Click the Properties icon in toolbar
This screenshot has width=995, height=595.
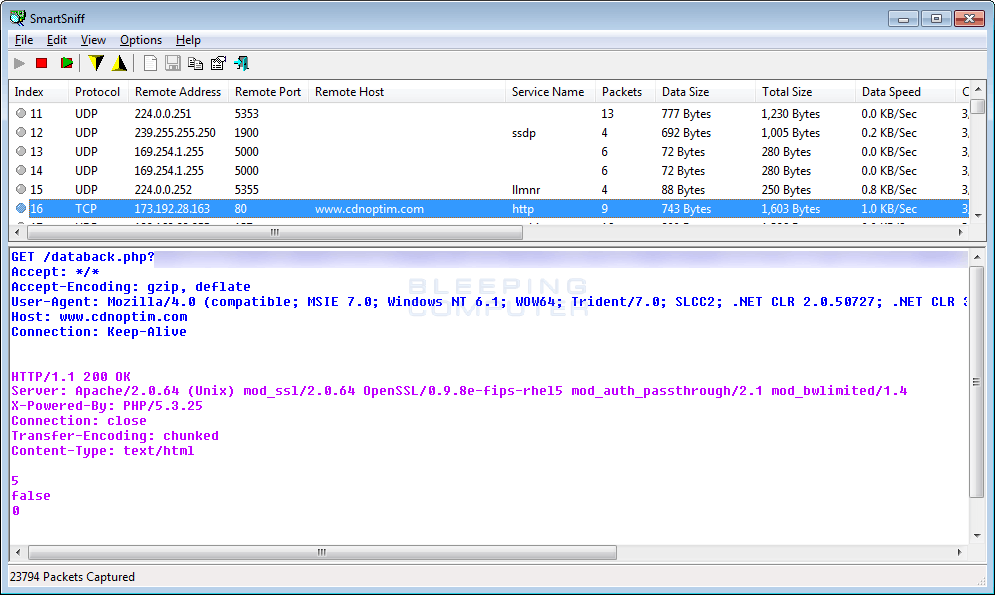point(218,63)
